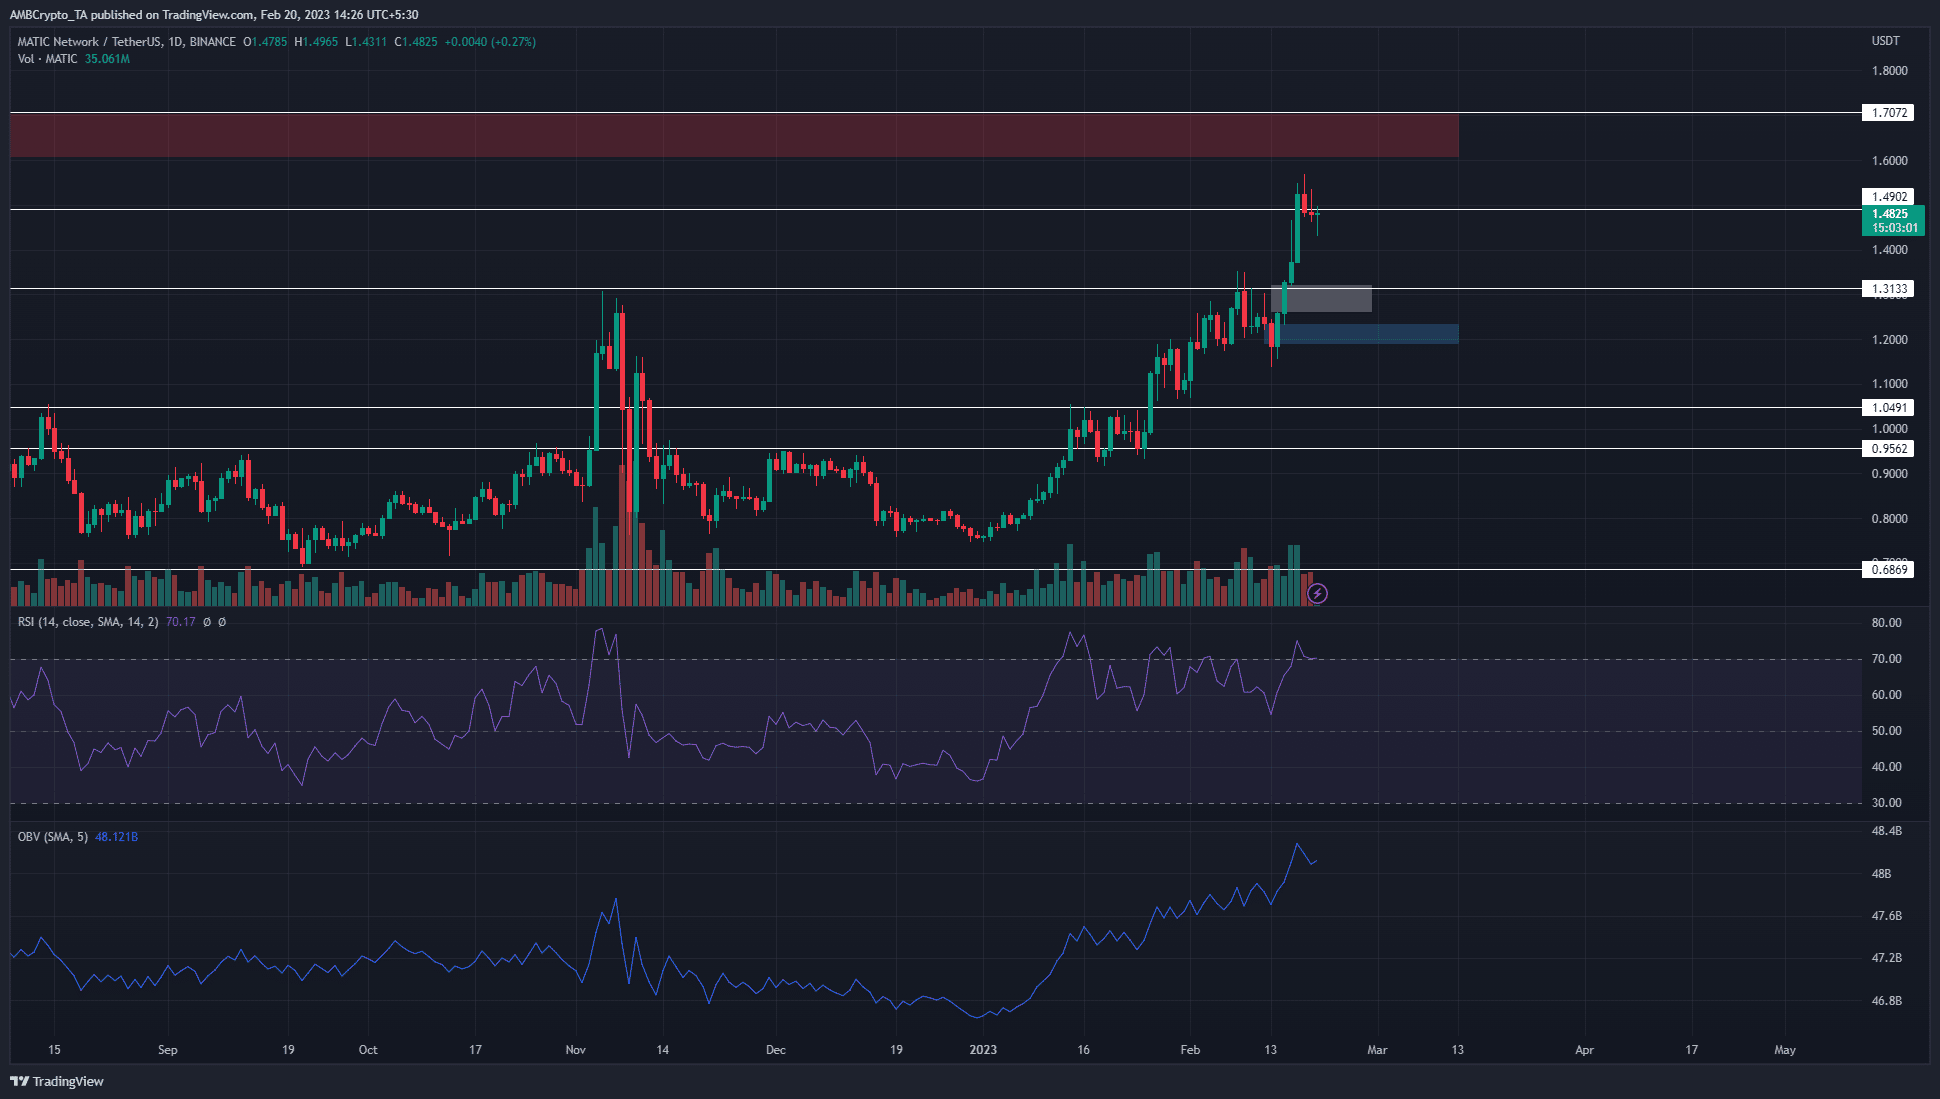Click the RSI axis value 80.00
Viewport: 1940px width, 1099px height.
pyautogui.click(x=1886, y=623)
